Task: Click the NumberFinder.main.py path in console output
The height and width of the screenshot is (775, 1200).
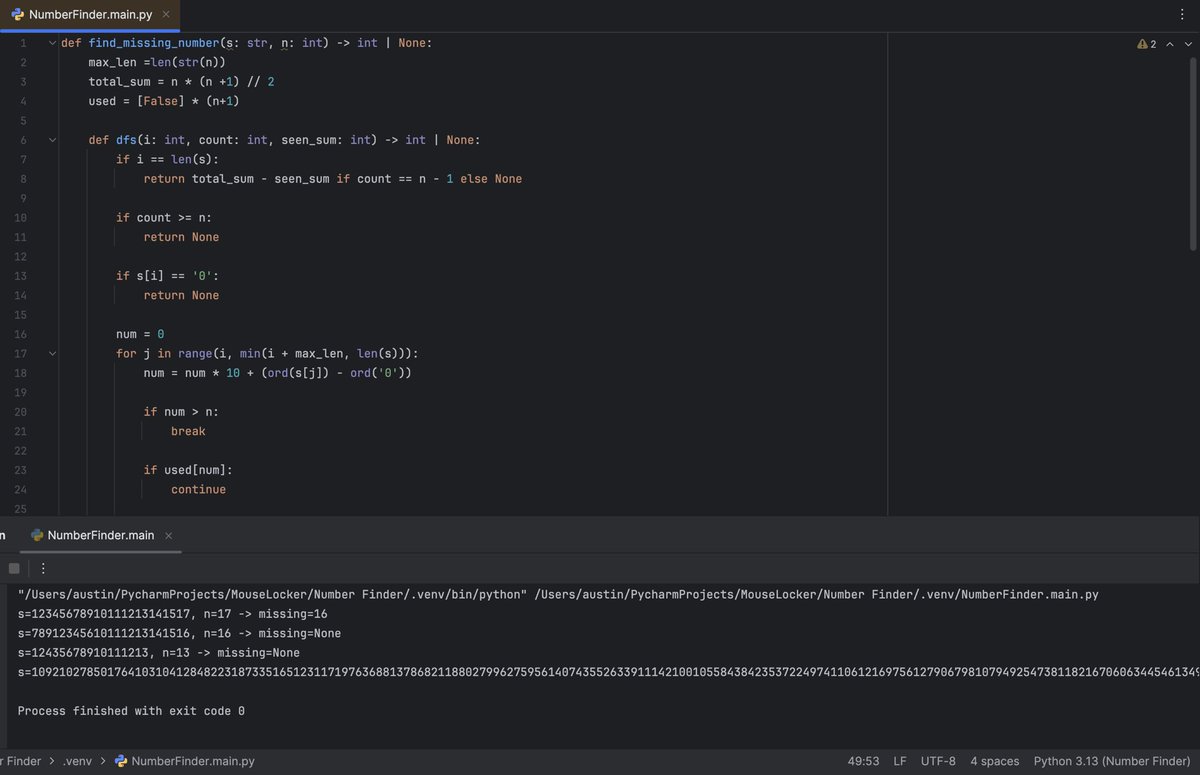Action: tap(816, 594)
